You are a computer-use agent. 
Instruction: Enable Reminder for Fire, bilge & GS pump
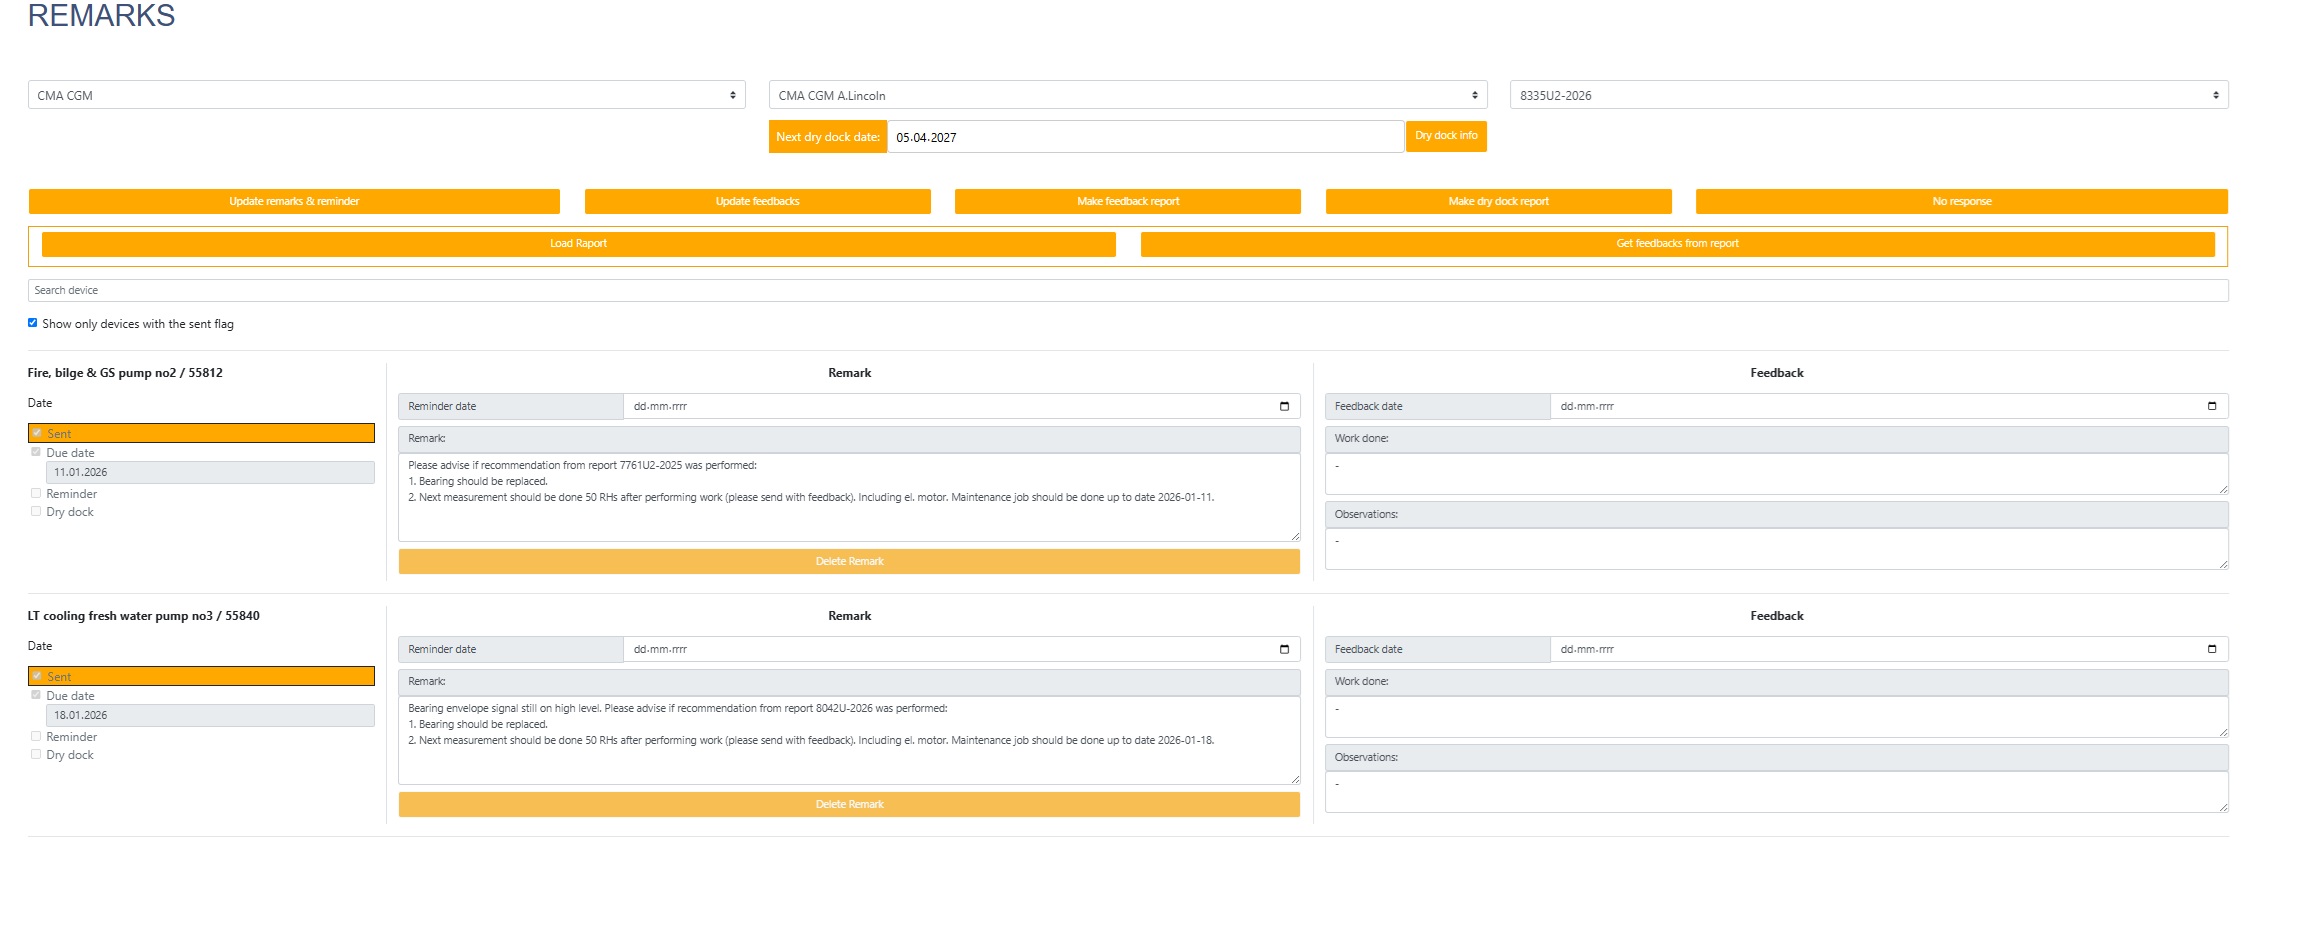click(36, 493)
